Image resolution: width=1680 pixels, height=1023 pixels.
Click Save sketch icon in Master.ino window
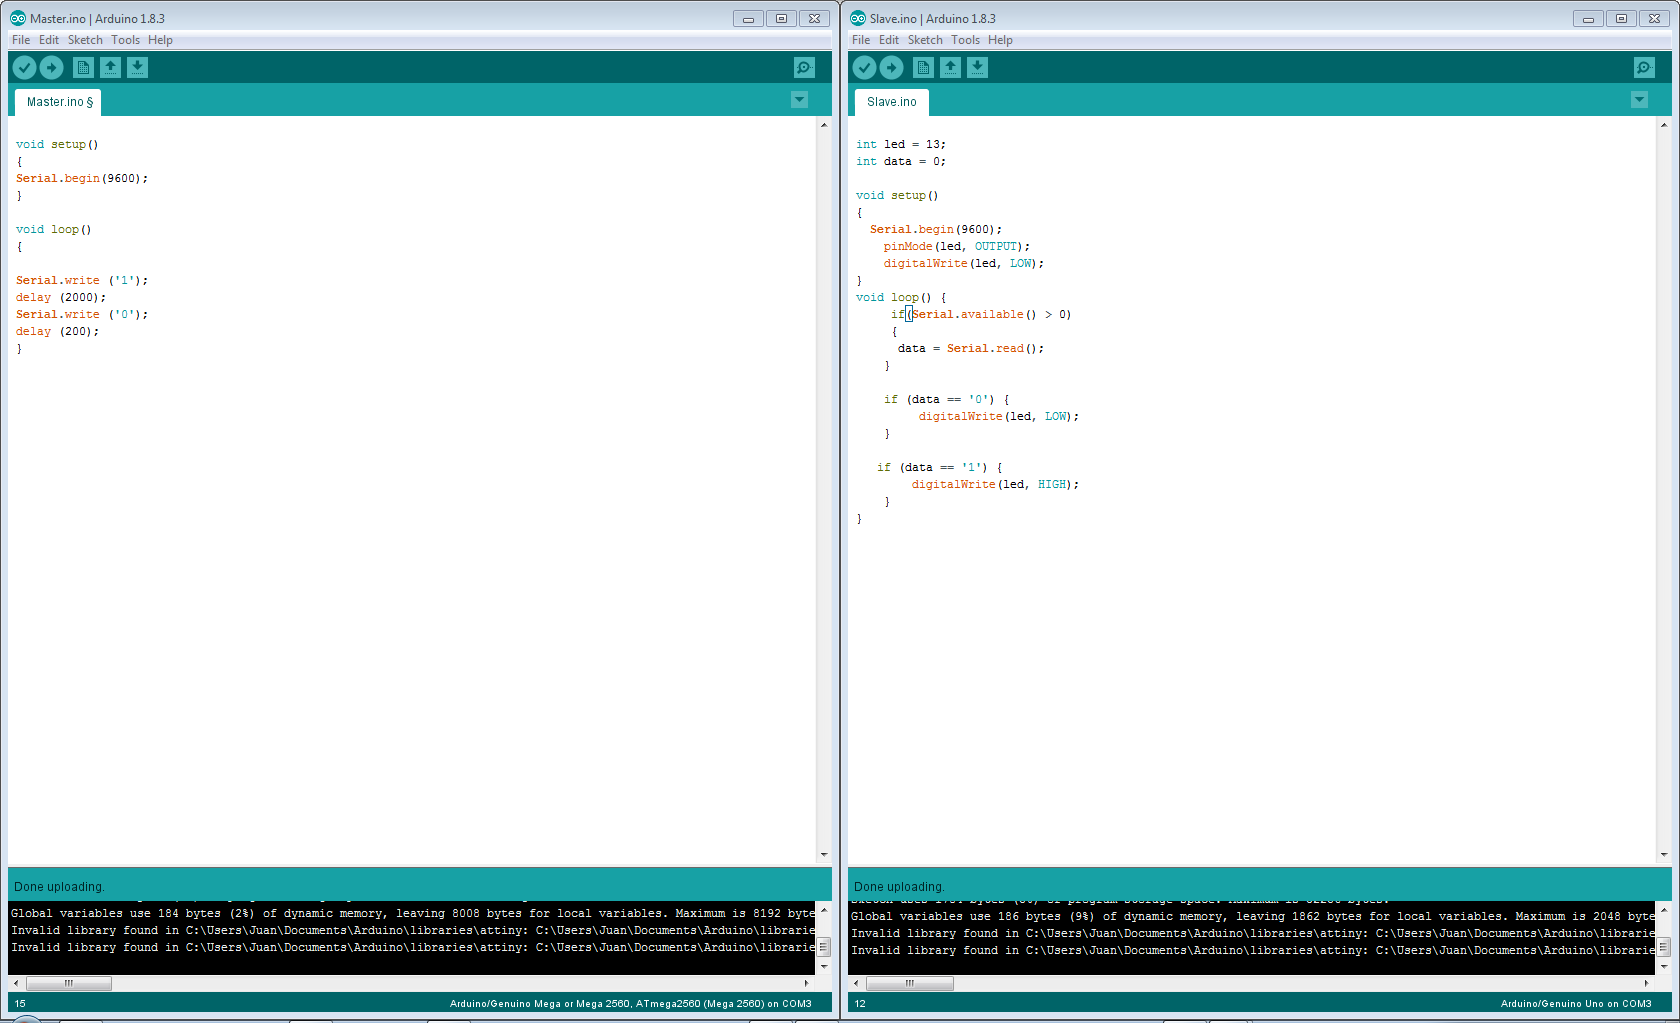138,67
